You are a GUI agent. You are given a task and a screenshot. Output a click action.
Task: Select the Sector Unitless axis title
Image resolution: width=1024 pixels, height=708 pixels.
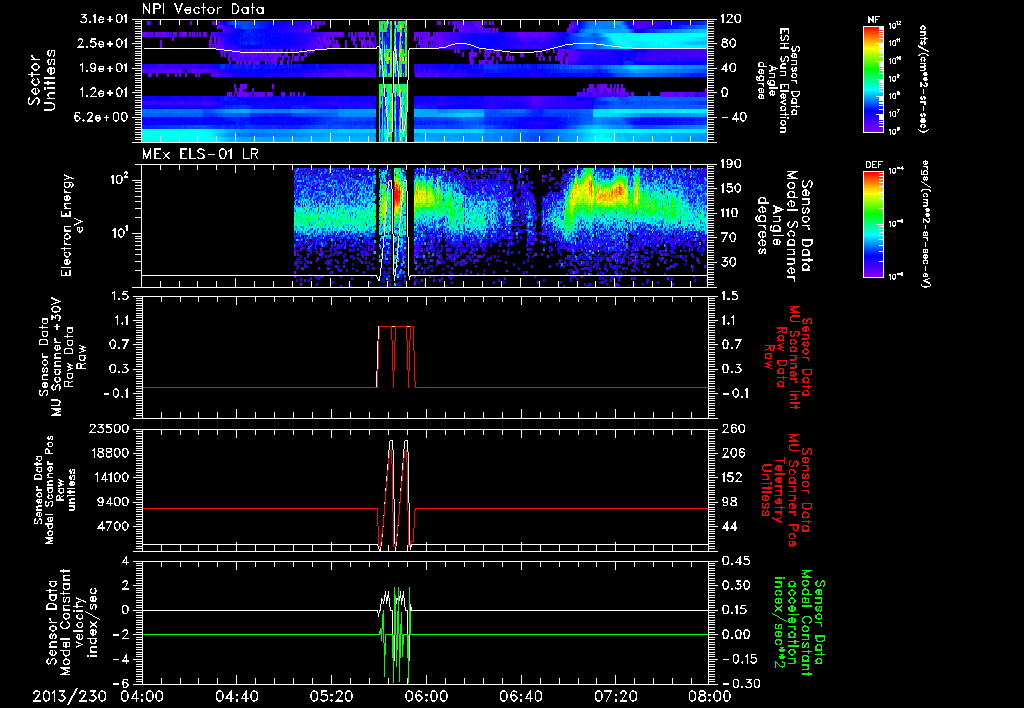point(42,80)
